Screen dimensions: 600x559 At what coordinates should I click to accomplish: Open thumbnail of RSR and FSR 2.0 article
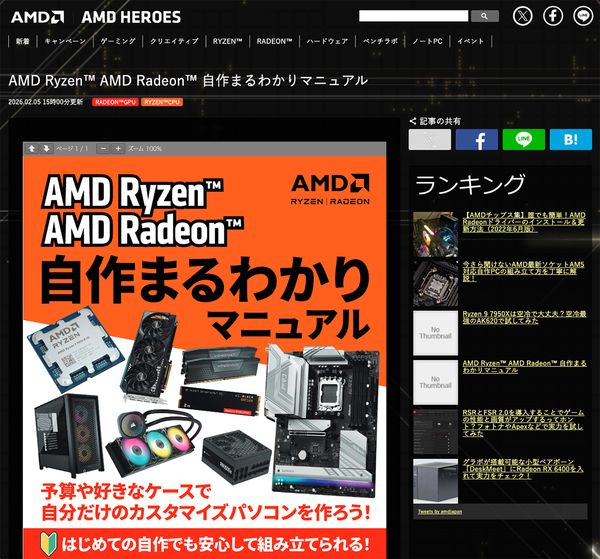click(x=435, y=432)
